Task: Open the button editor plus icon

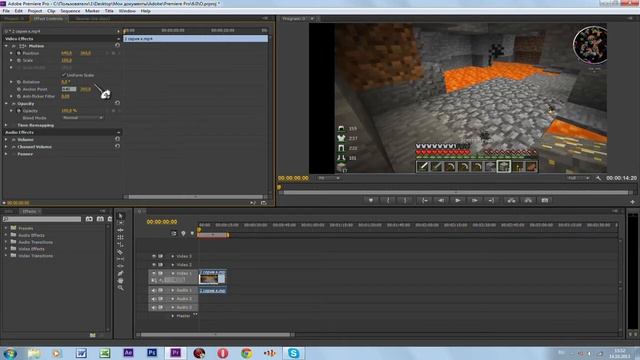Action: [x=632, y=202]
